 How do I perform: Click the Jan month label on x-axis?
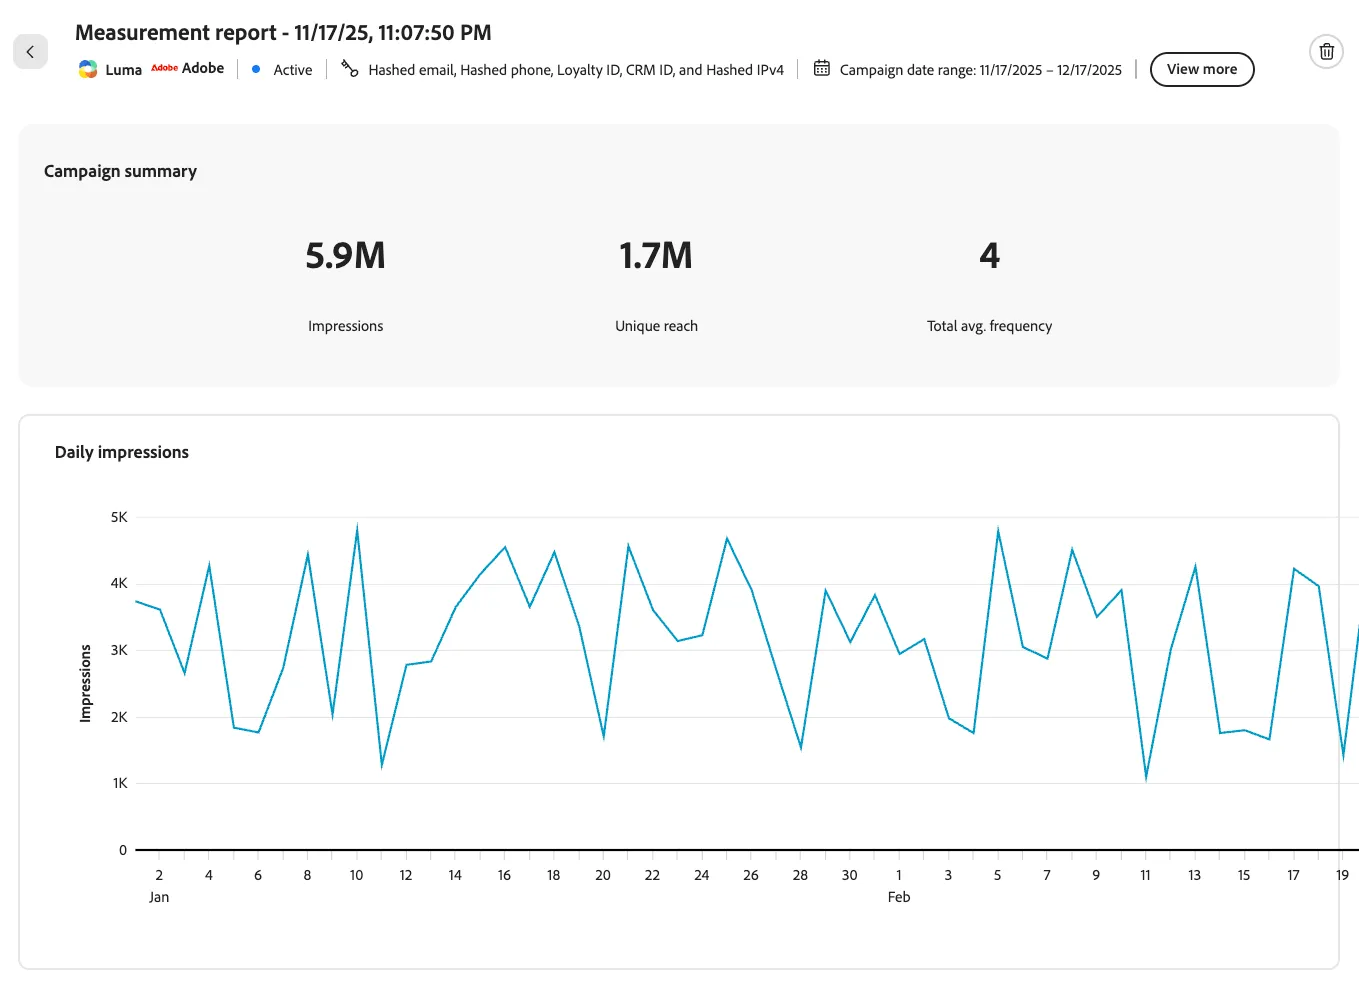(x=159, y=897)
